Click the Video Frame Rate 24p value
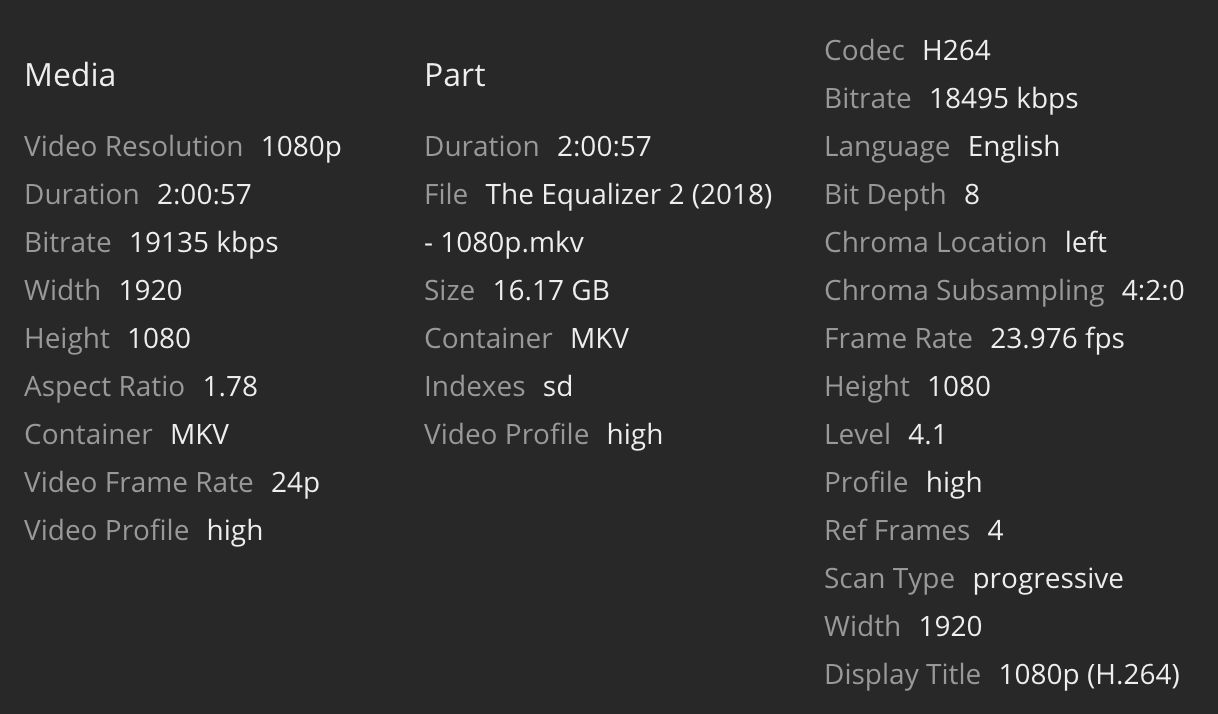This screenshot has height=714, width=1218. pyautogui.click(x=295, y=482)
